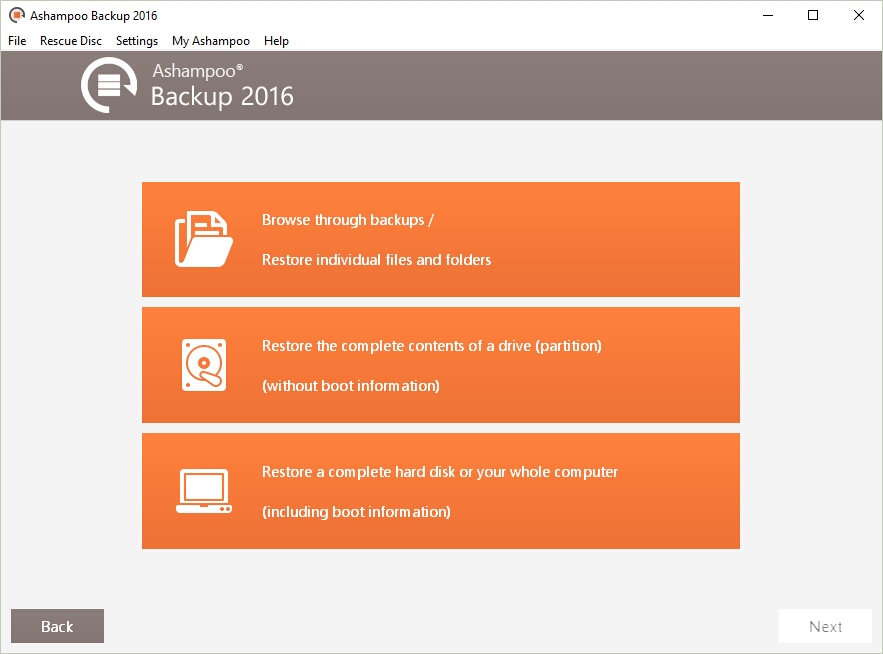Click the Ashampoo Backup logo in the header
883x654 pixels.
(109, 85)
